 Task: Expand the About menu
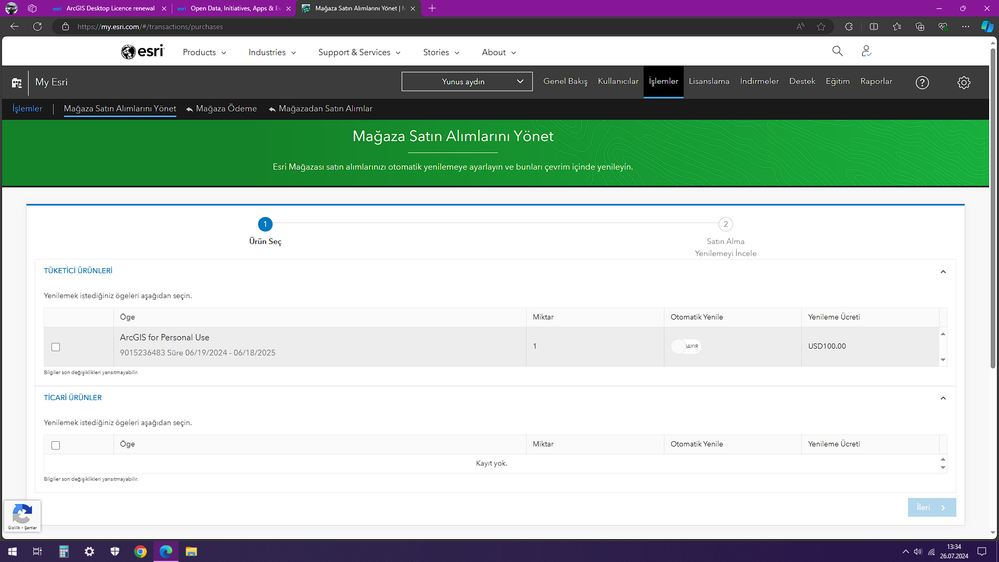click(498, 52)
